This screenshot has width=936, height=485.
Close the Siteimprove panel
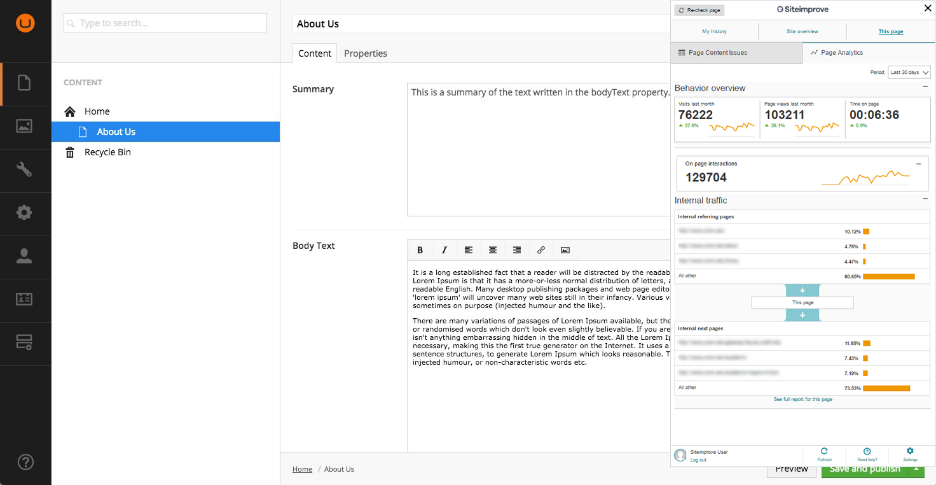(x=927, y=9)
